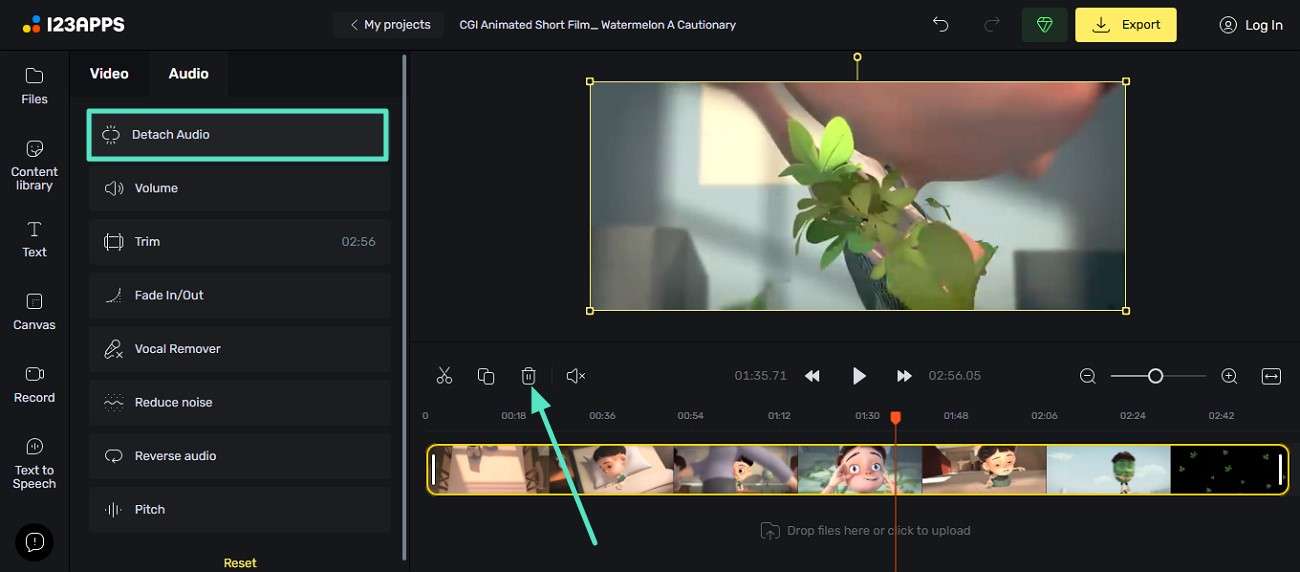
Task: Fast forward the video playback
Action: [904, 376]
